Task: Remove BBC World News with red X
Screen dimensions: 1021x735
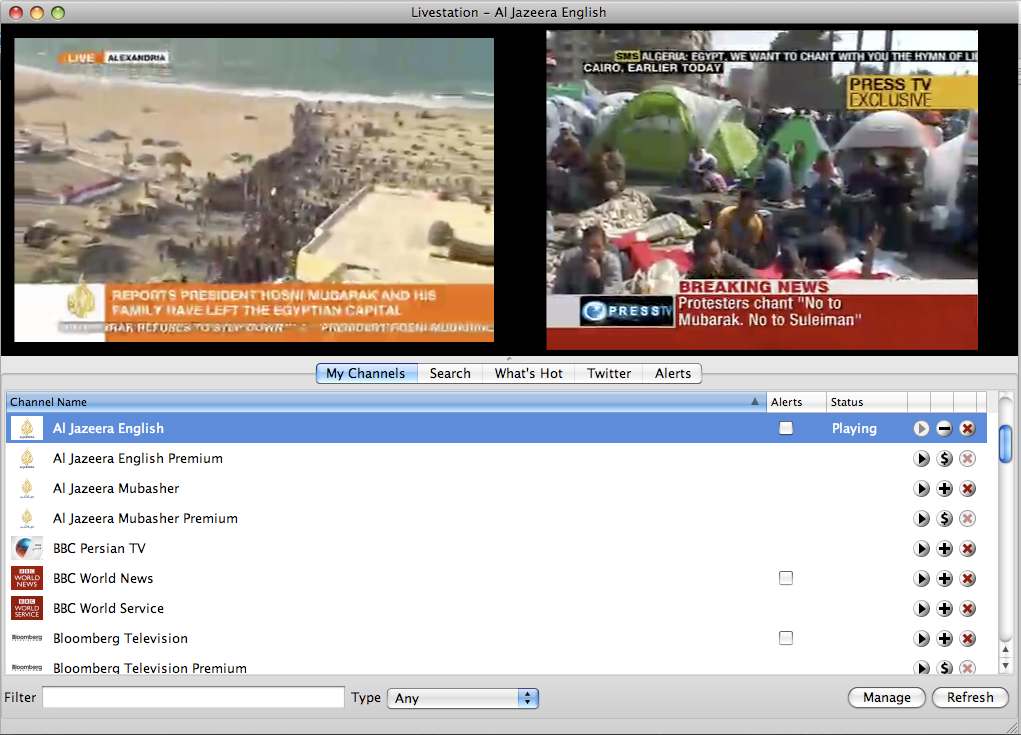Action: tap(968, 578)
